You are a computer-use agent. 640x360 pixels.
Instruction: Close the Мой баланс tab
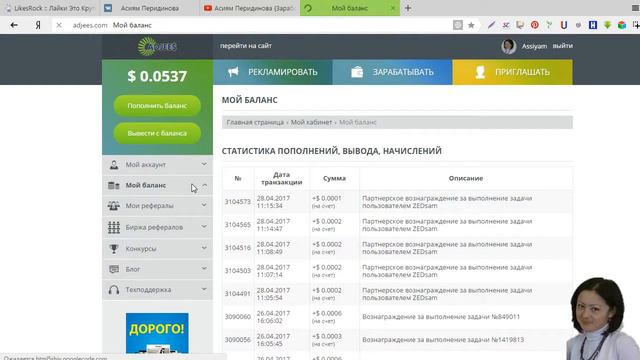pos(393,8)
